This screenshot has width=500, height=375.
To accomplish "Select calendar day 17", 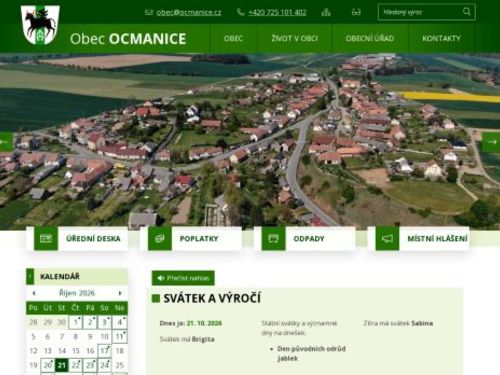I will point(104,351).
